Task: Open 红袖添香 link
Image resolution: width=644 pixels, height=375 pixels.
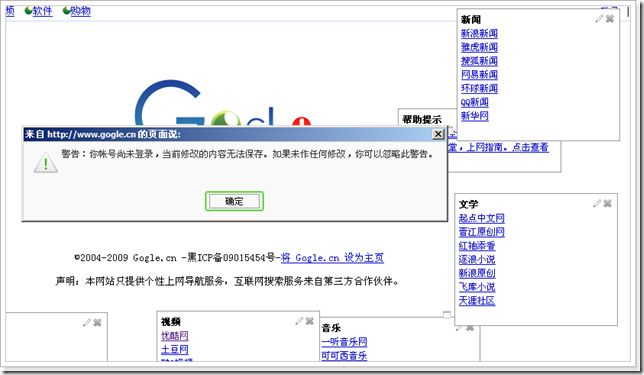Action: [477, 246]
